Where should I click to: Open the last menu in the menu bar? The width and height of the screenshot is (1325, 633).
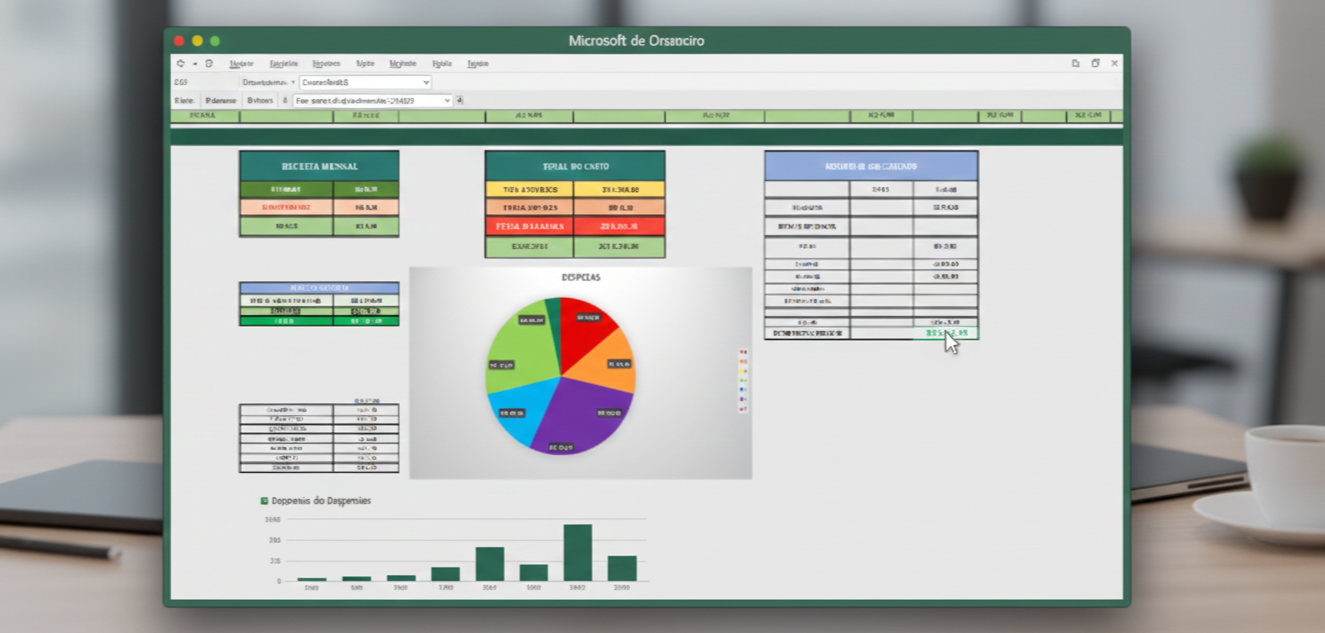point(478,63)
